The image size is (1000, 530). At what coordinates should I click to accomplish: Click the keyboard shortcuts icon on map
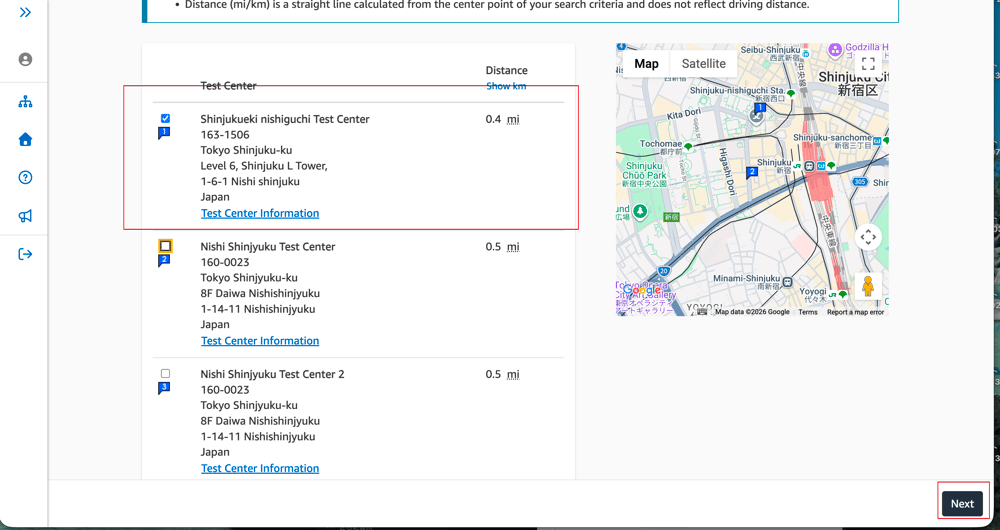click(x=702, y=312)
